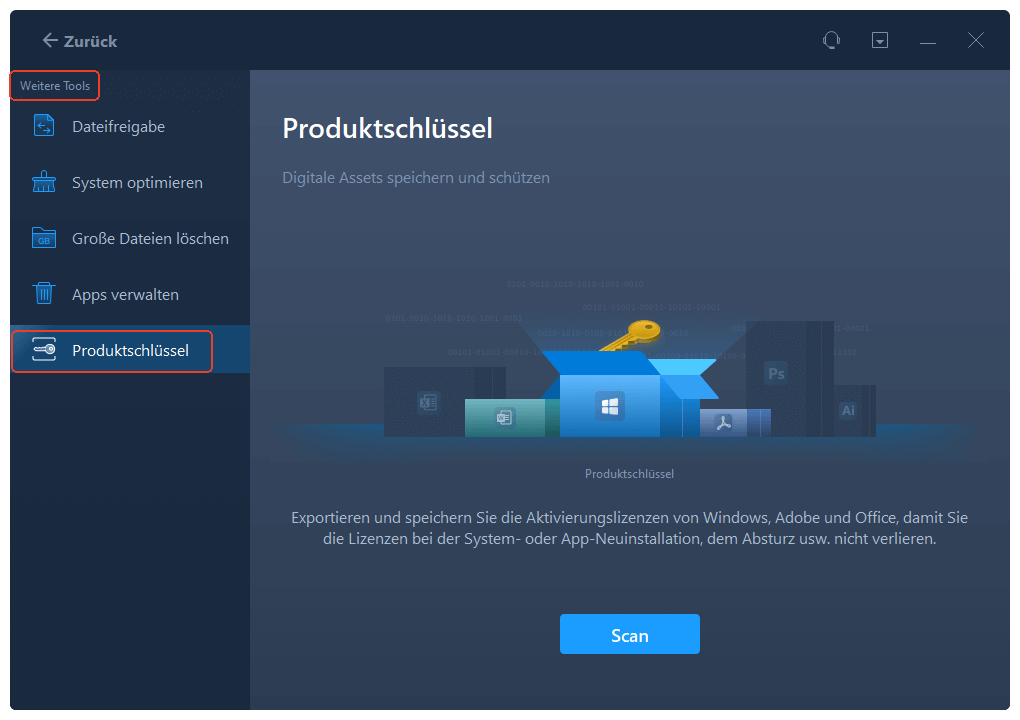
Task: Open Apps verwalten trash can icon
Action: click(44, 295)
